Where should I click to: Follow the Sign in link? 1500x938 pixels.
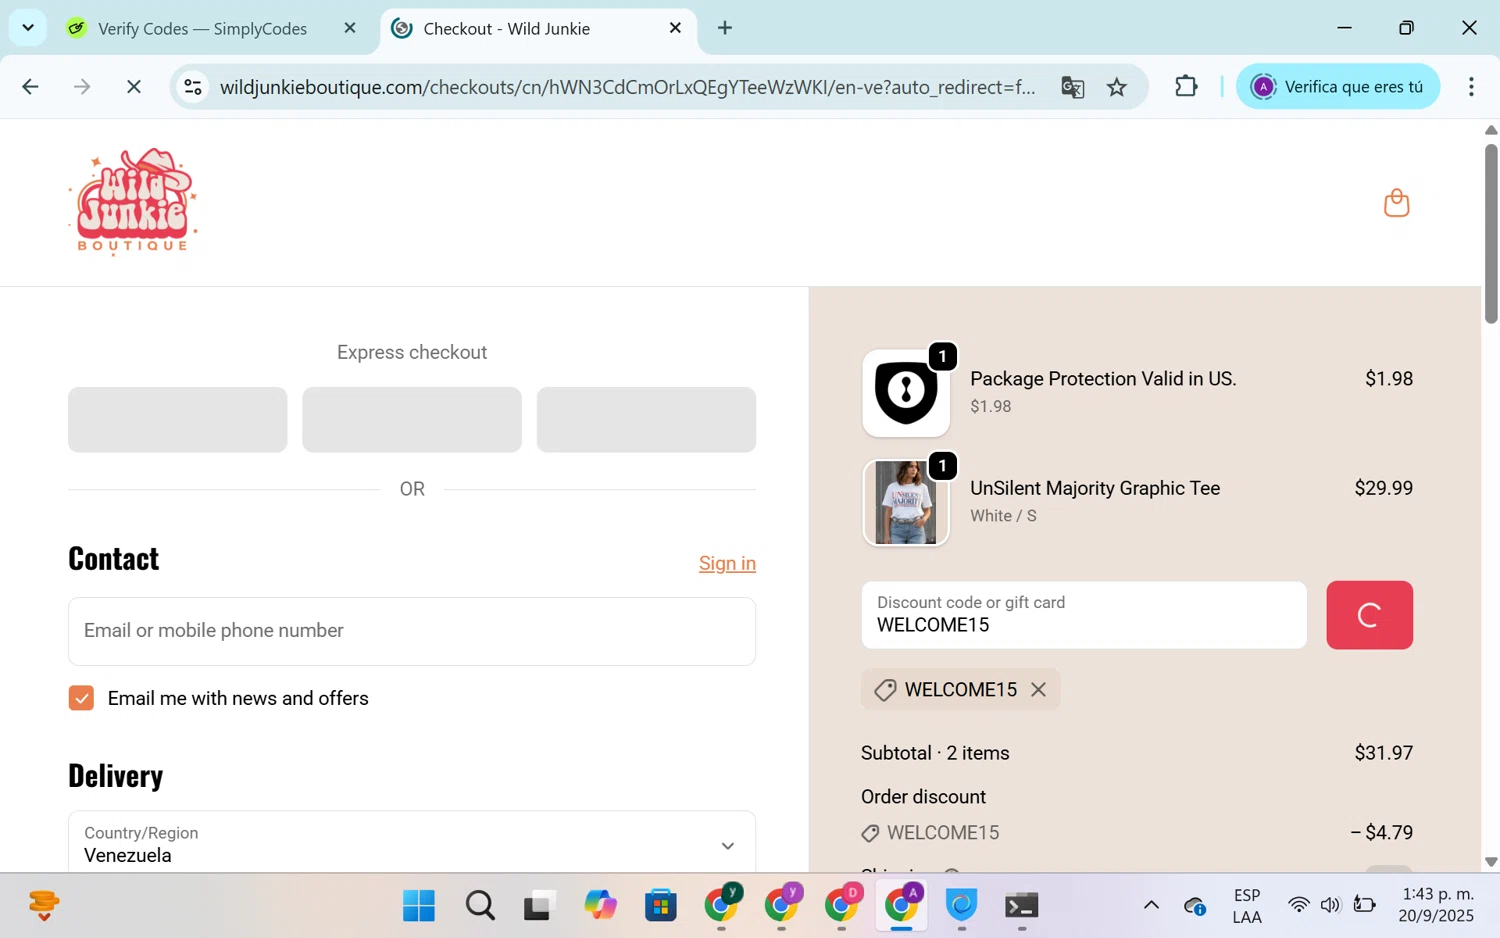[727, 564]
